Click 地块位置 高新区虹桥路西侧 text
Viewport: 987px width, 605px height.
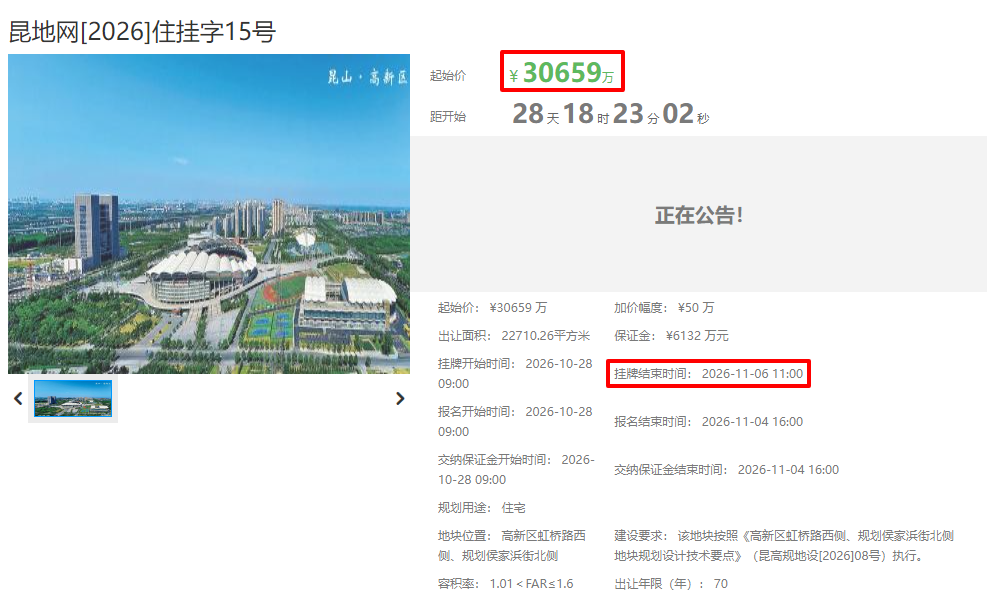tap(512, 545)
